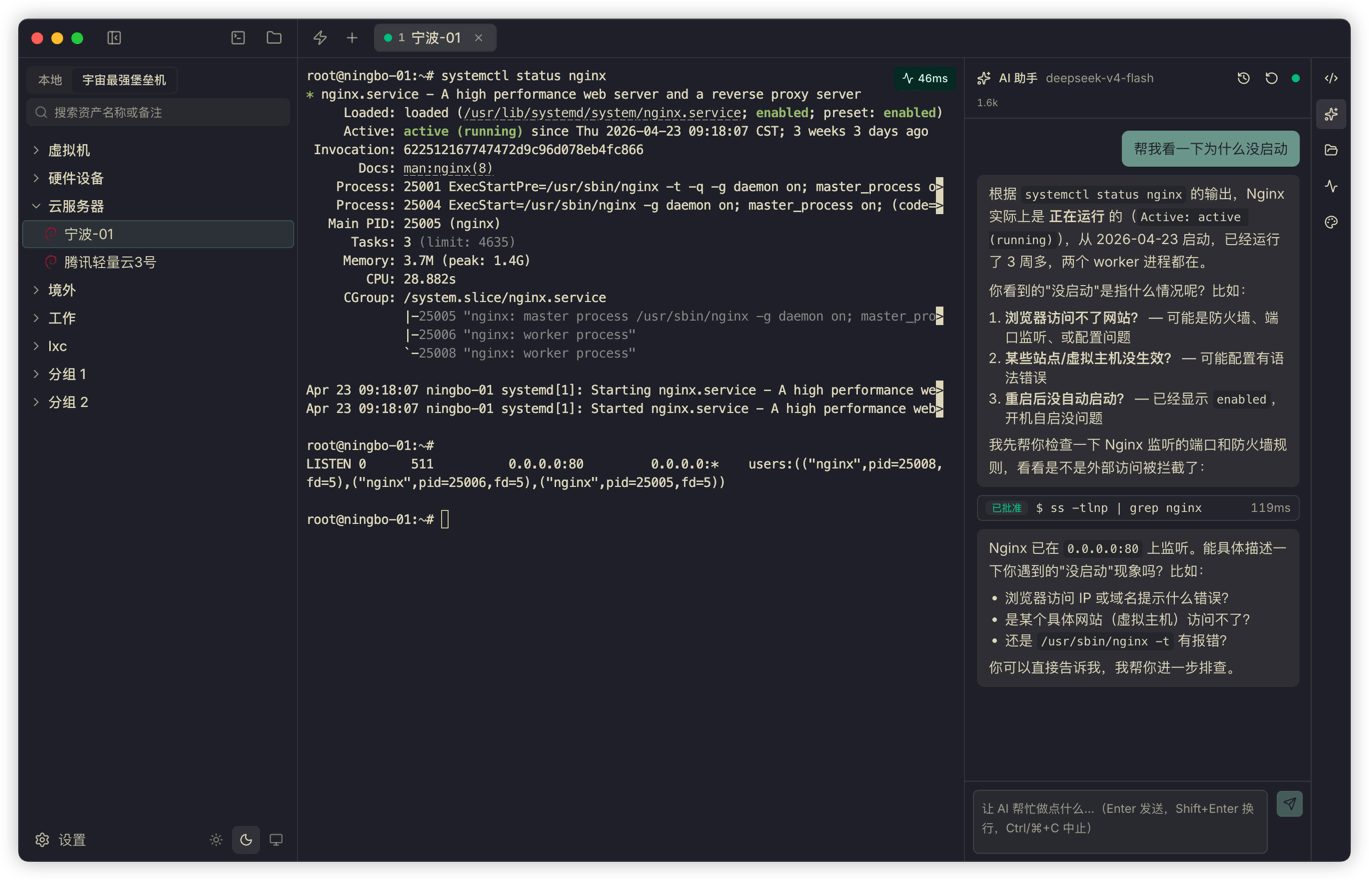Click the 'Tasks: 3 (limit: 4635)' line
Viewport: 1369px width, 880px height.
(x=433, y=242)
